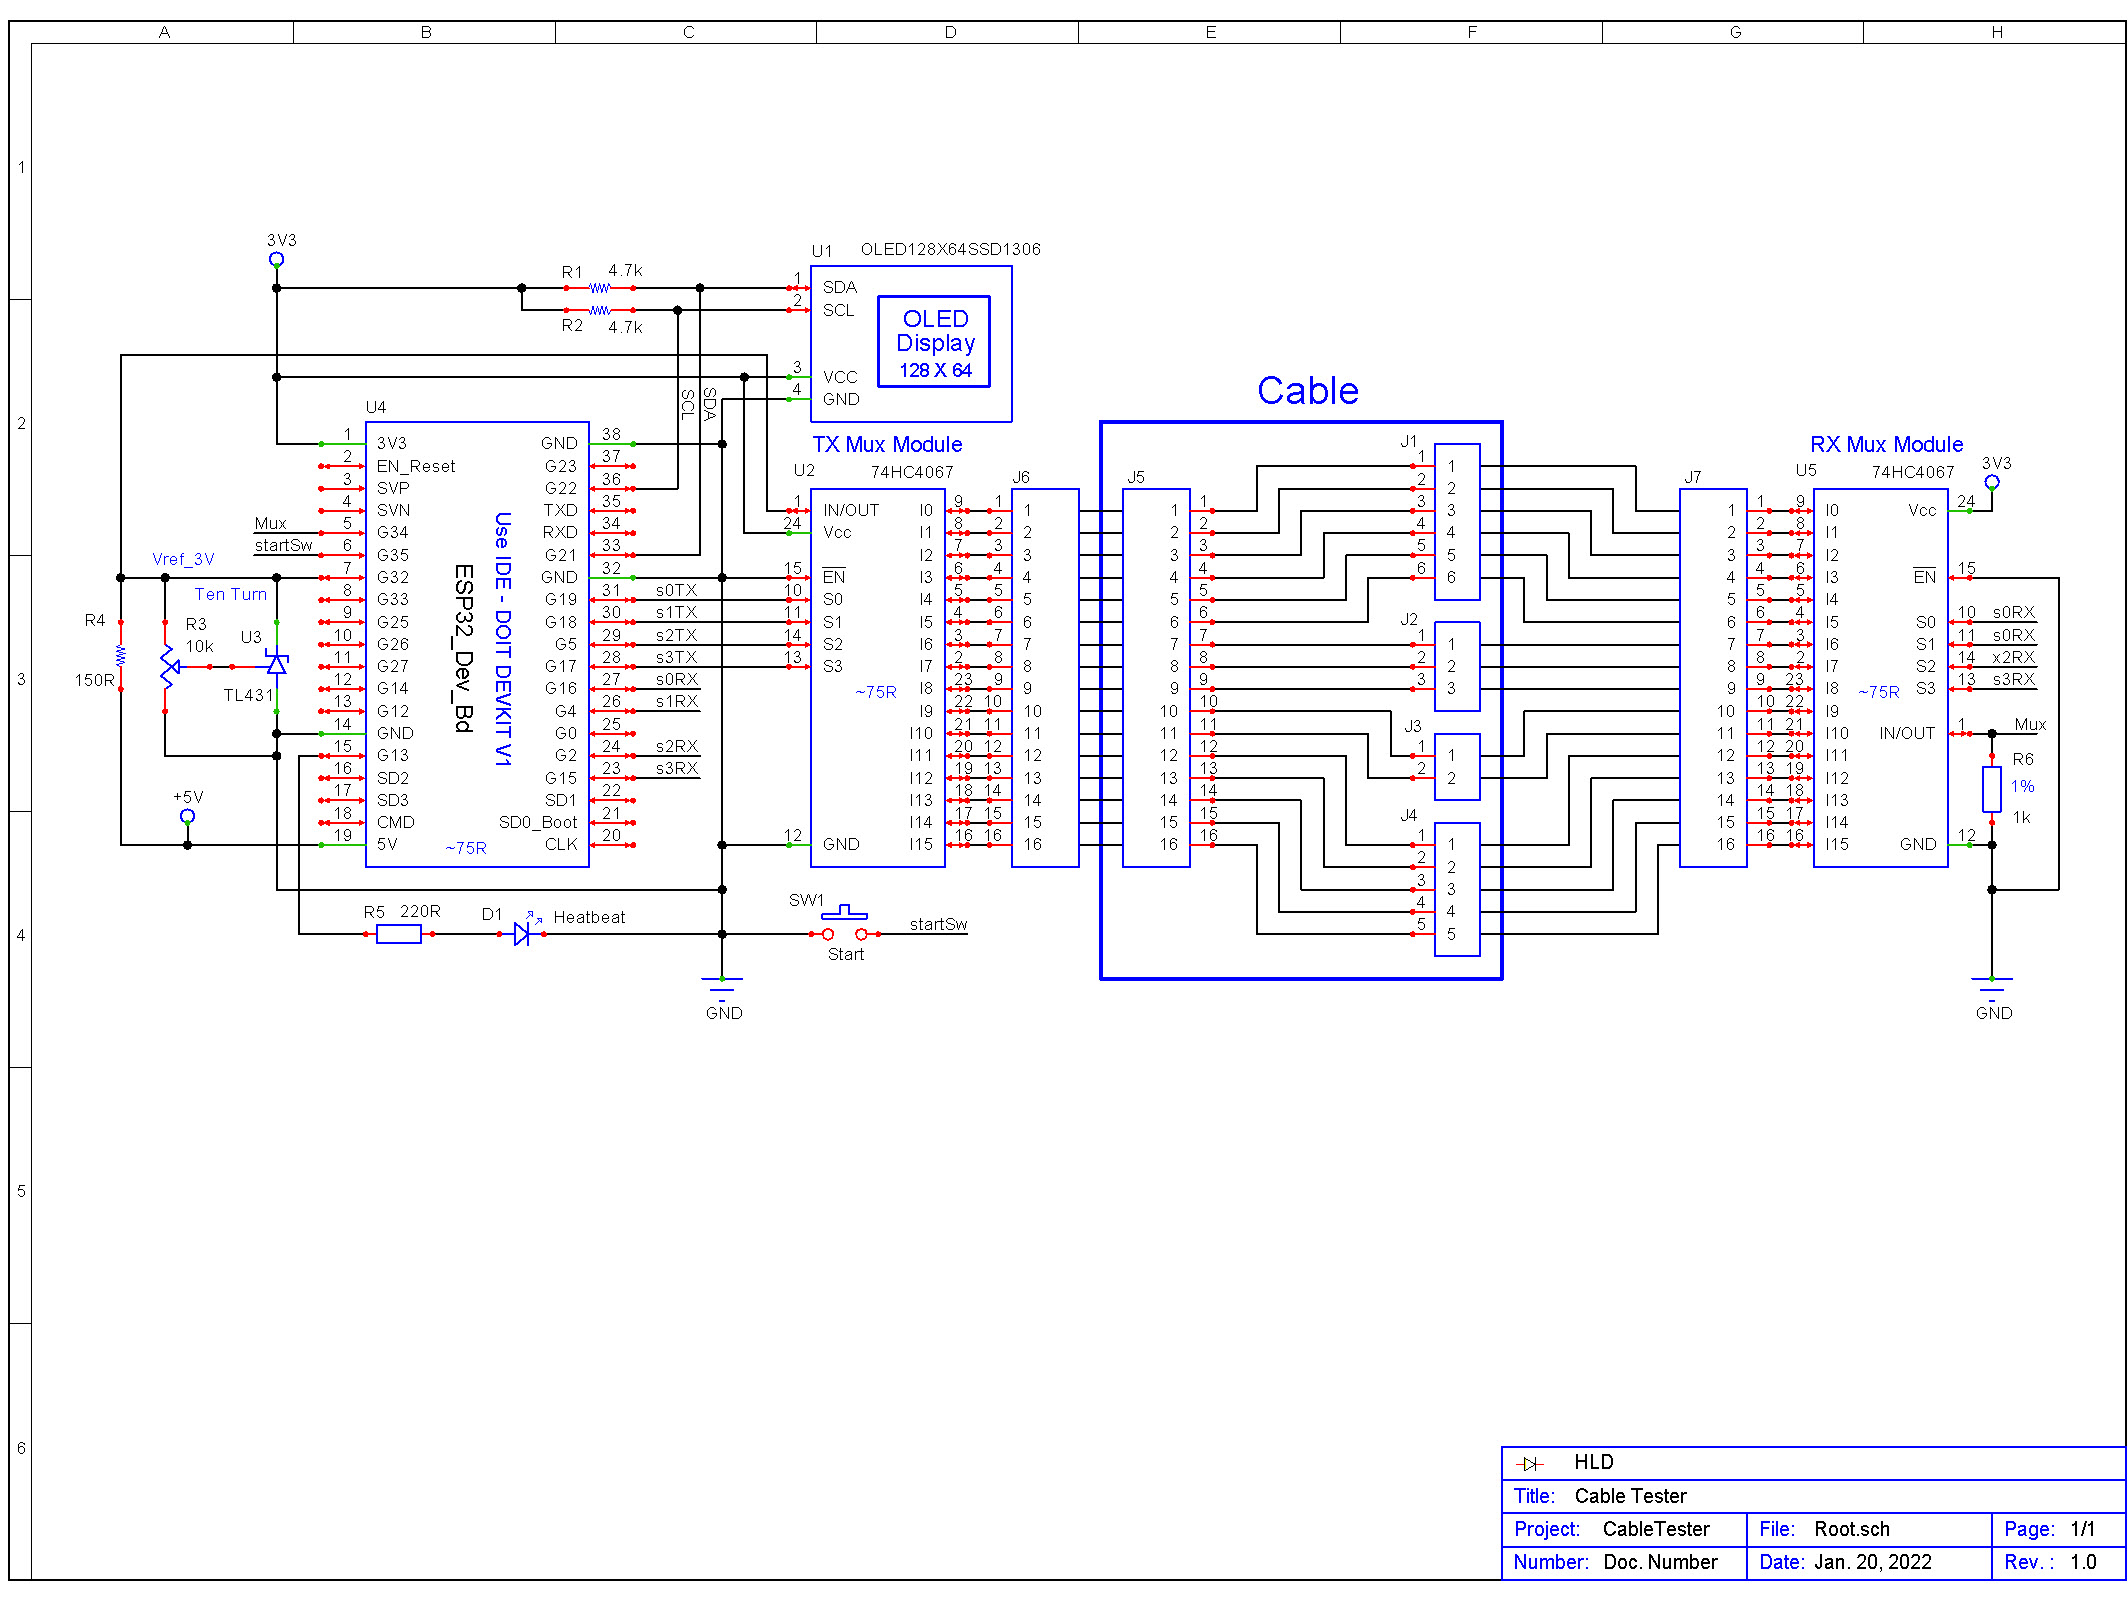Image resolution: width=2128 pixels, height=1600 pixels.
Task: Select the Cable Tester title field
Action: click(x=1630, y=1496)
